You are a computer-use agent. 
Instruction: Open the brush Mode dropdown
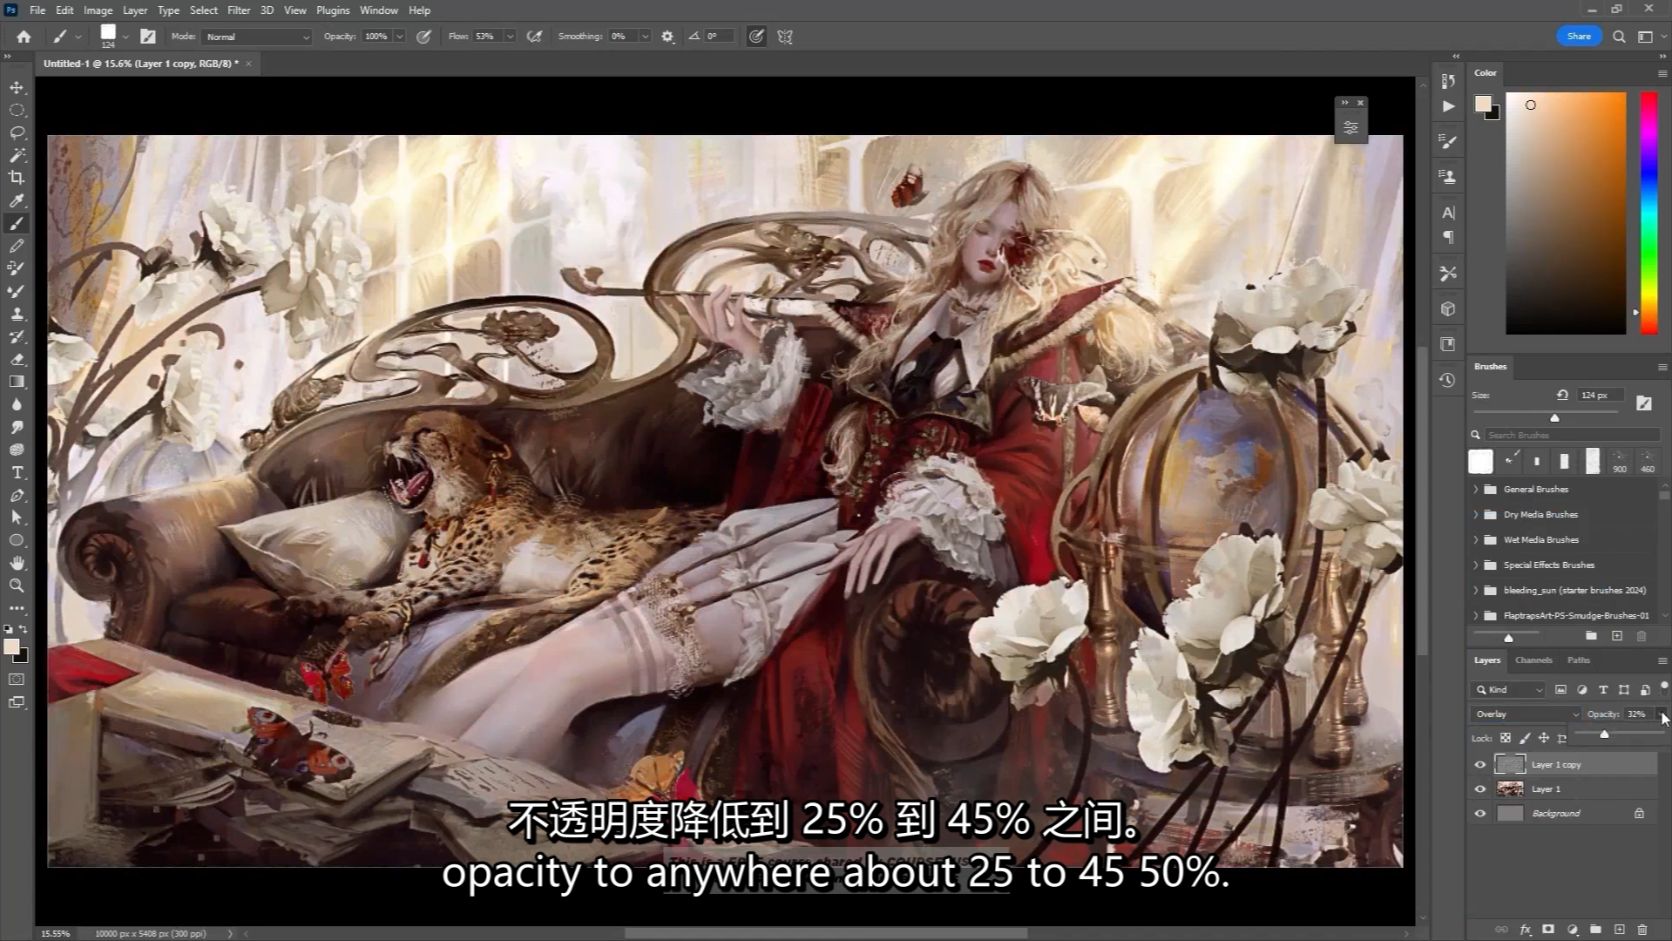tap(258, 37)
